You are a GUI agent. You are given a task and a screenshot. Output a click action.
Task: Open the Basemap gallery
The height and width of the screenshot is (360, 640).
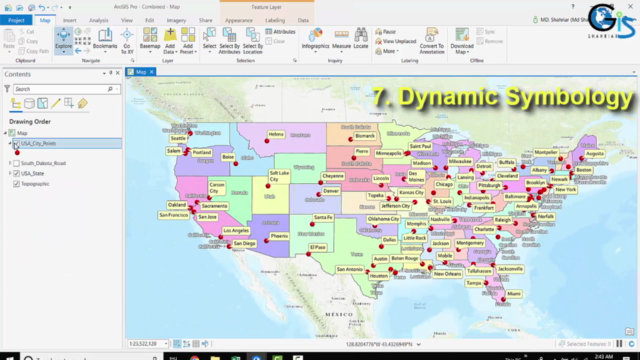point(150,40)
